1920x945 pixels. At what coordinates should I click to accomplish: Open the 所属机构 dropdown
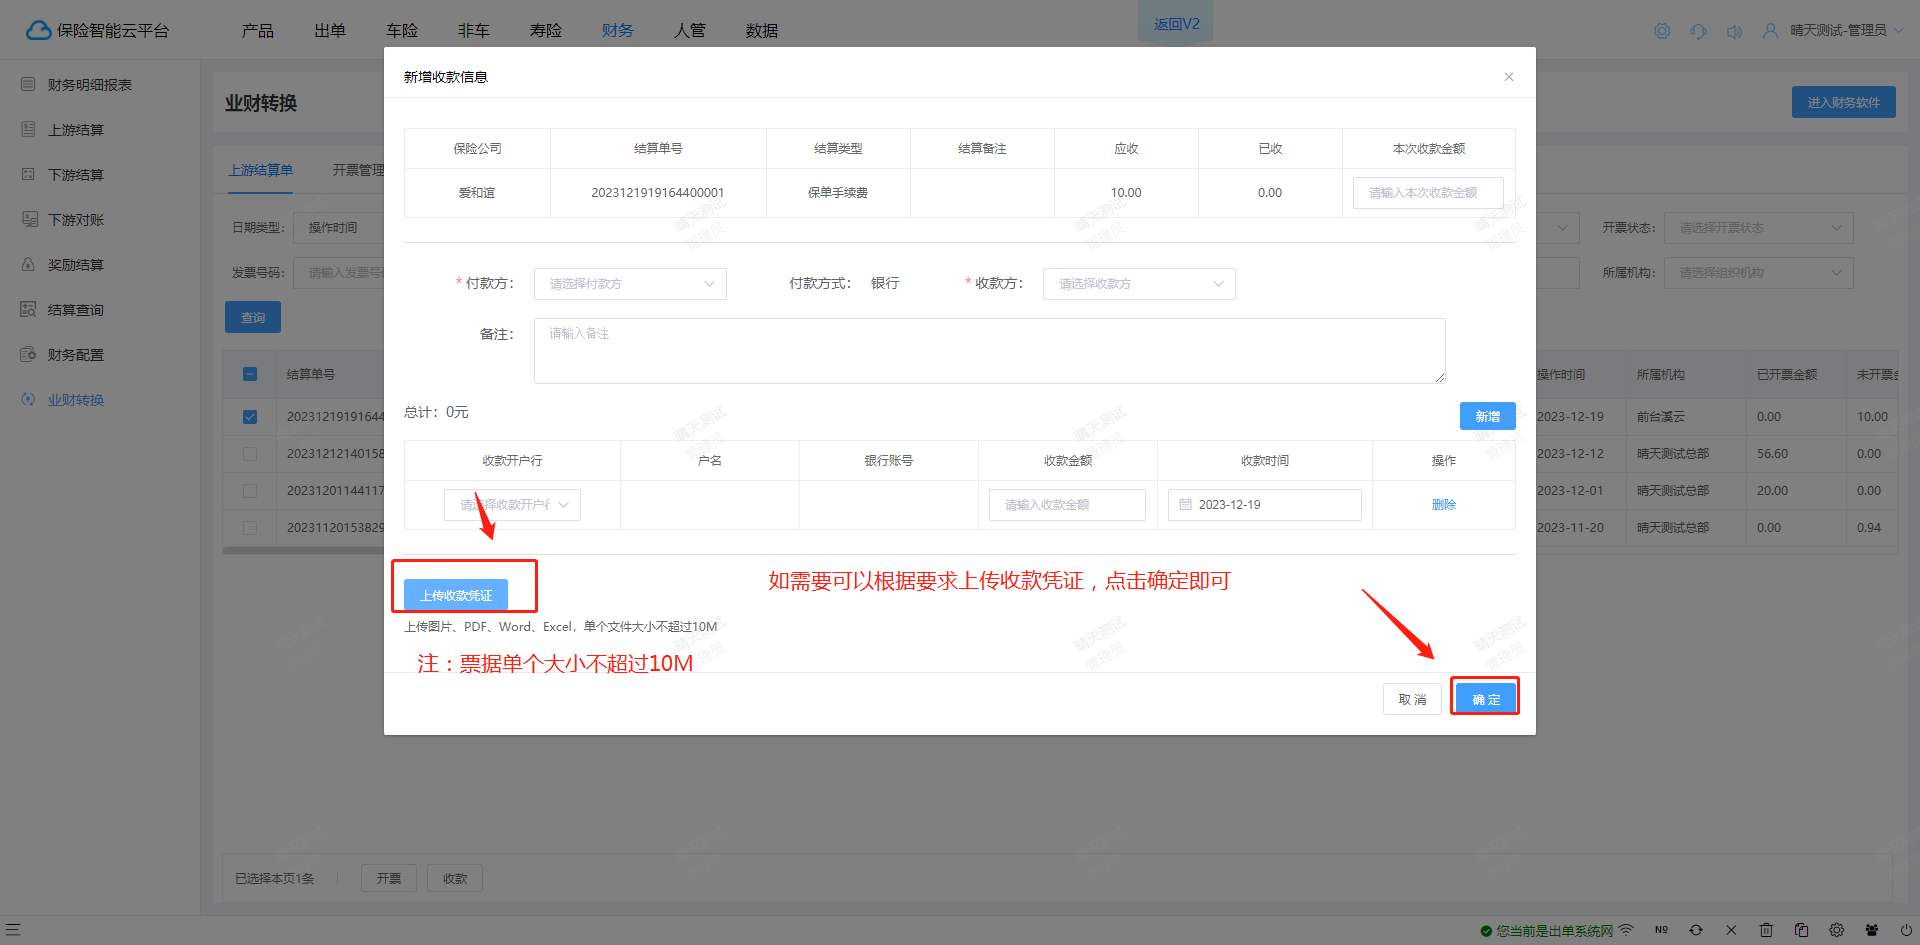point(1758,273)
